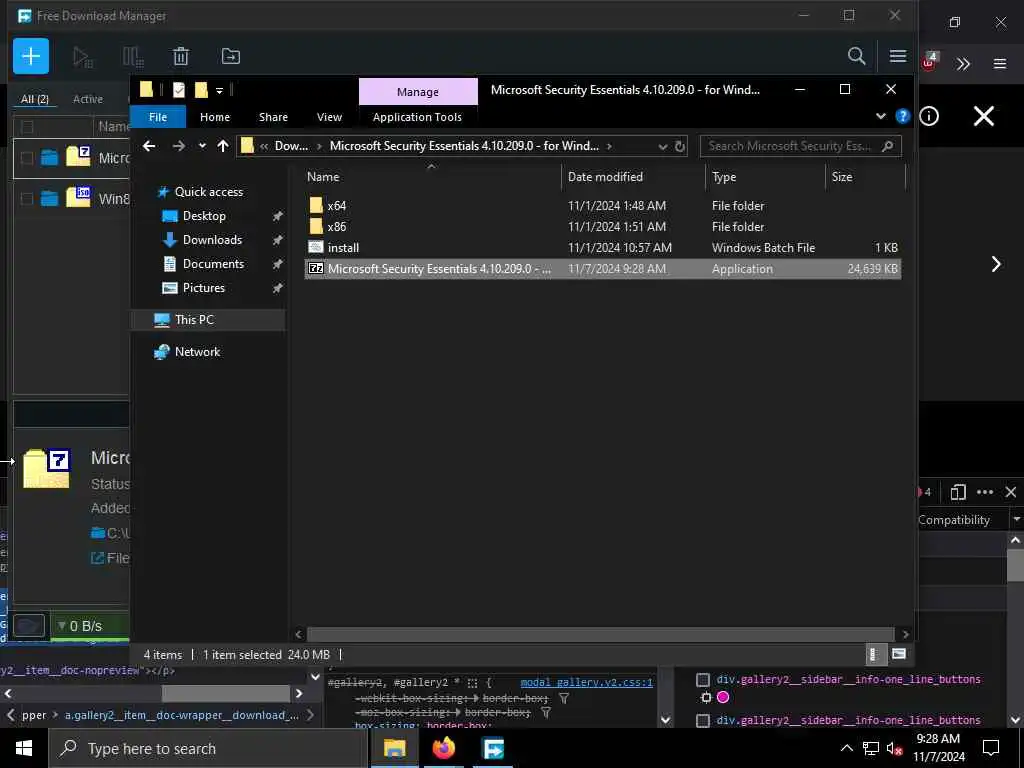Open the Share ribbon tab
Screen dimensions: 1024x768
click(273, 117)
